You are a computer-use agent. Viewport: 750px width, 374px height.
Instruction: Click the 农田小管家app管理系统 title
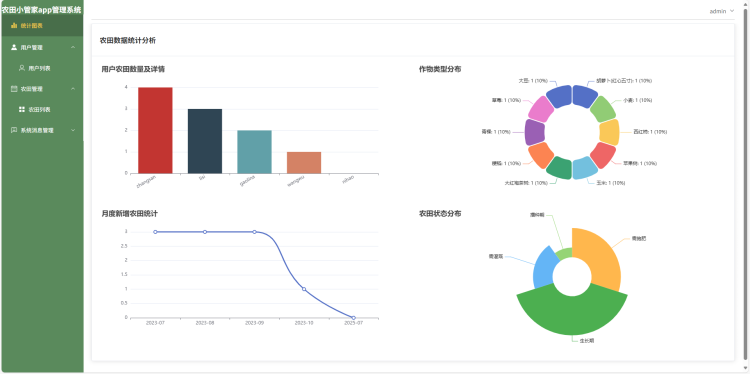tap(42, 10)
